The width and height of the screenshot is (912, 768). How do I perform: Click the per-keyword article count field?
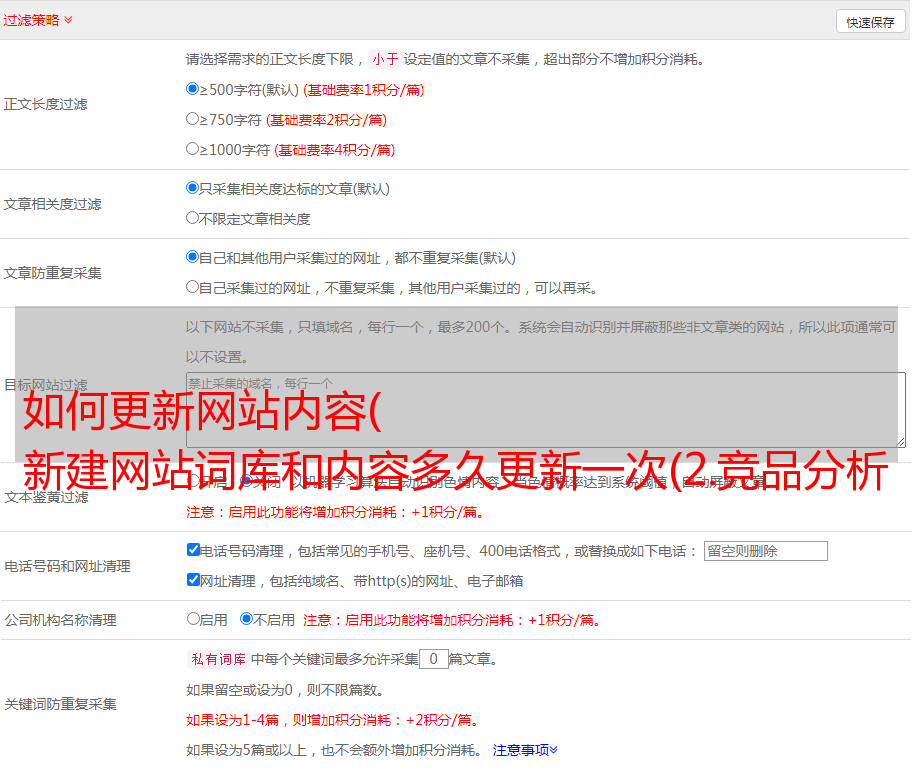[433, 659]
